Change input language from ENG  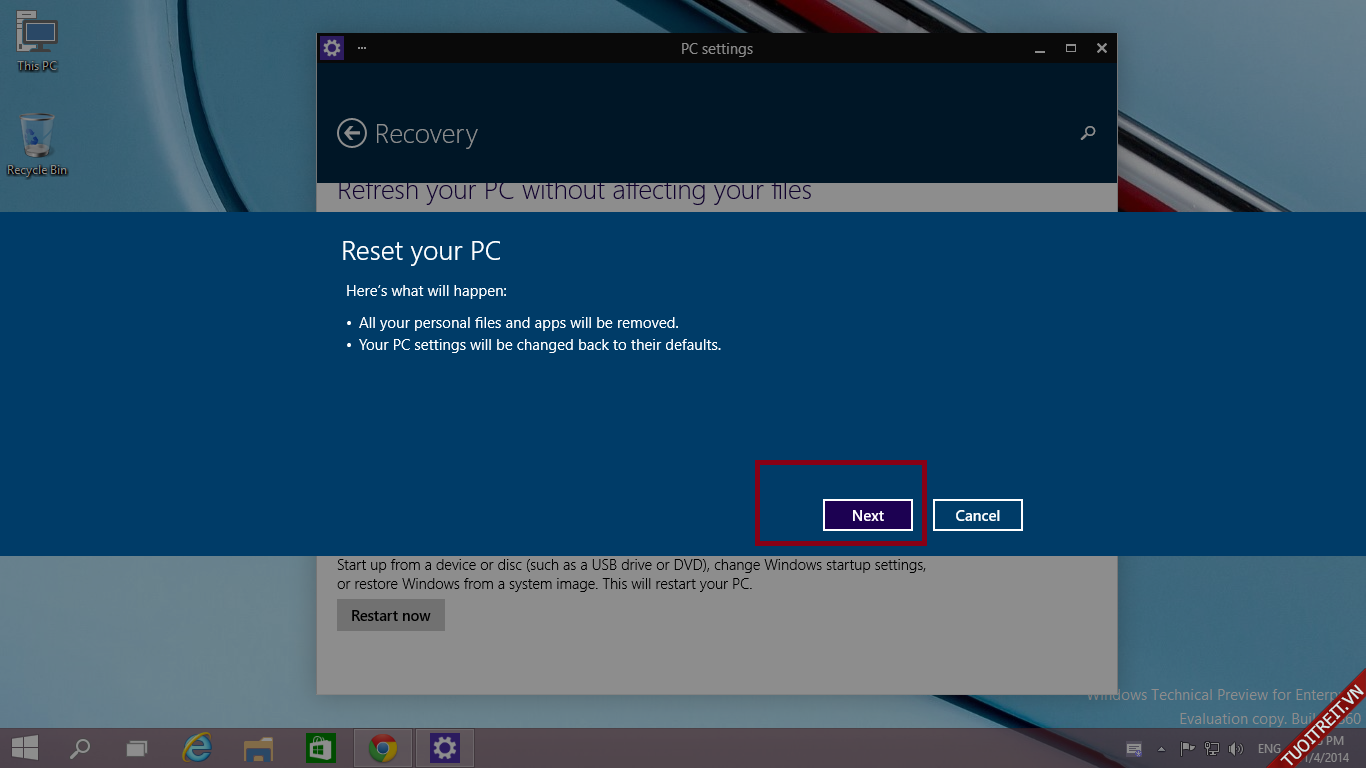(1269, 749)
